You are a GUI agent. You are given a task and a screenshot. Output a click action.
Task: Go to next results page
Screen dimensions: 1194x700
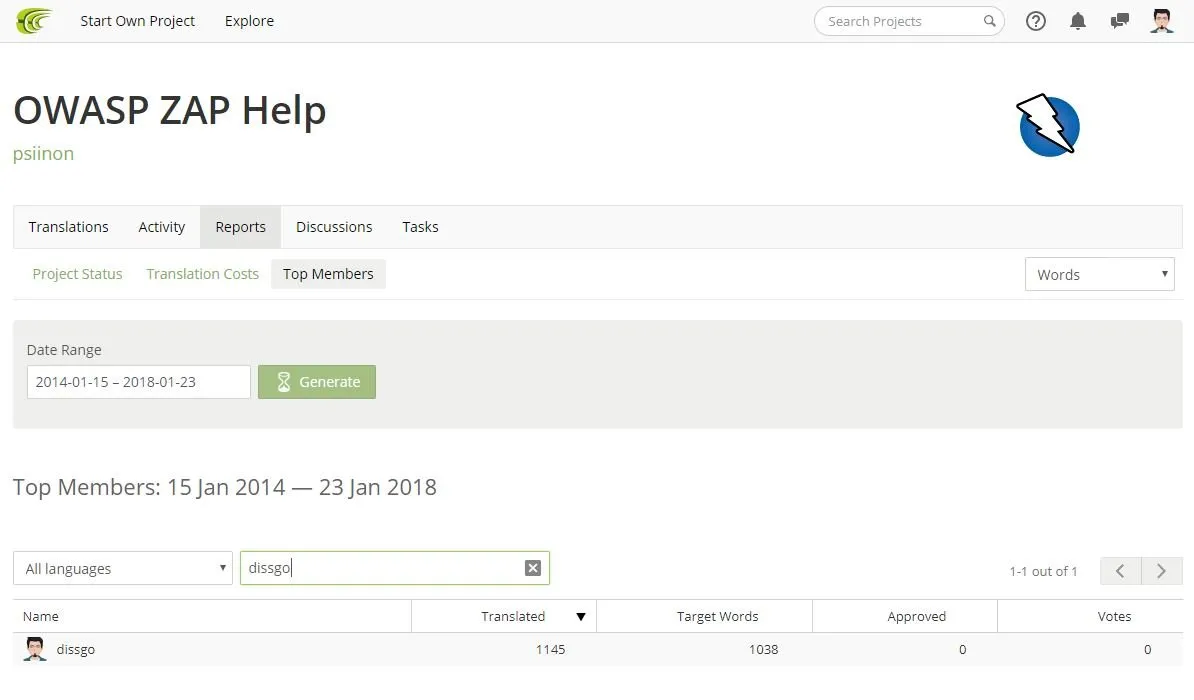coord(1161,571)
